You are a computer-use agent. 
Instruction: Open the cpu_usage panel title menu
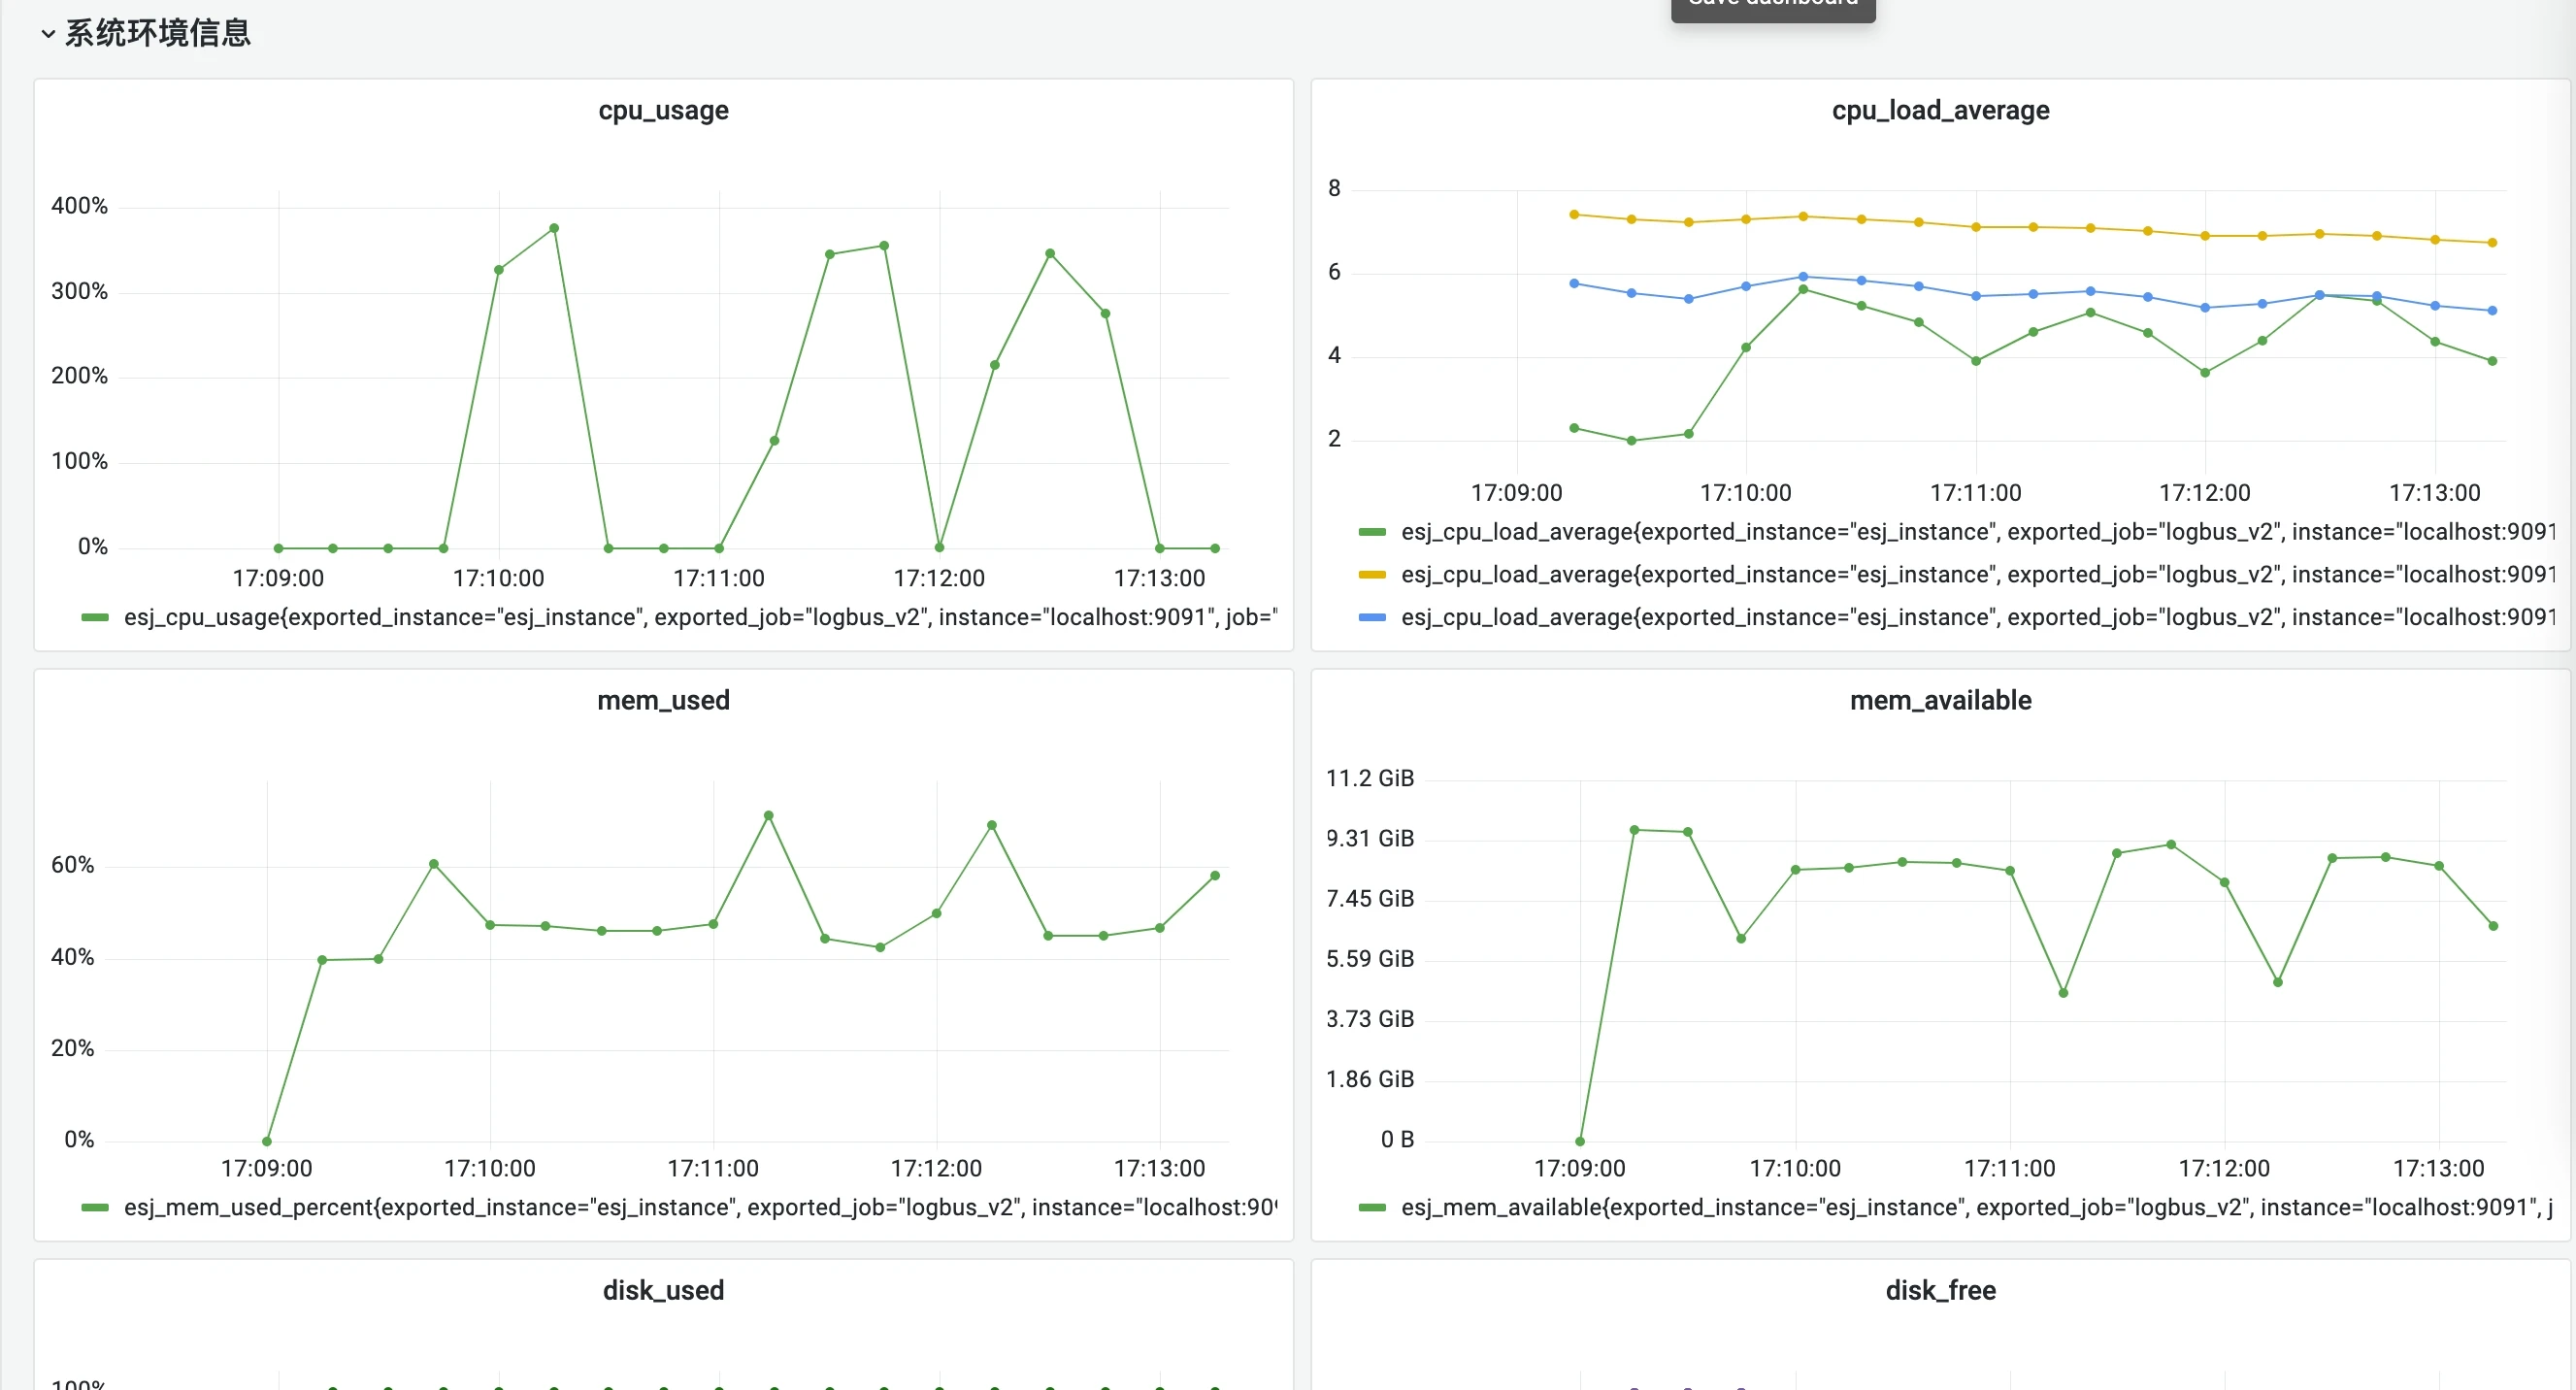click(663, 110)
